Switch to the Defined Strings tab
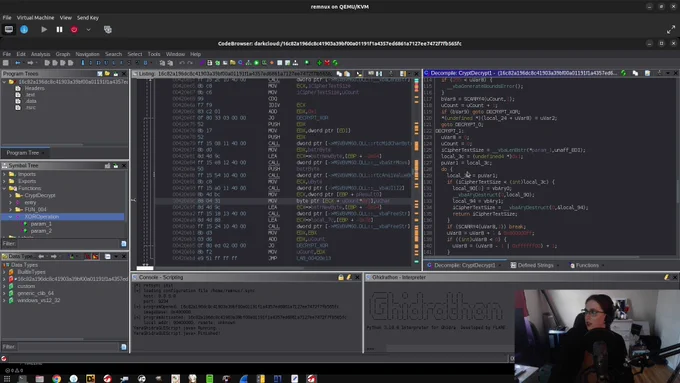This screenshot has width=680, height=383. coord(534,265)
